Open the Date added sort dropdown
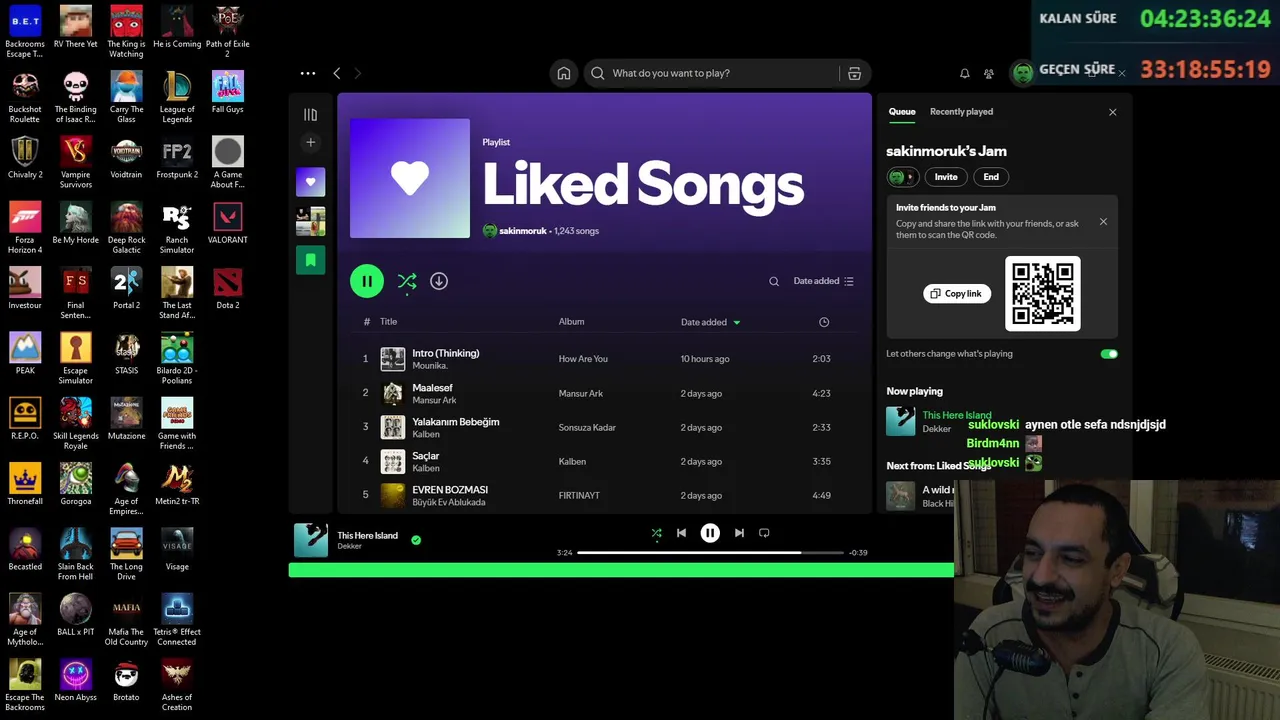1280x720 pixels. pyautogui.click(x=823, y=281)
